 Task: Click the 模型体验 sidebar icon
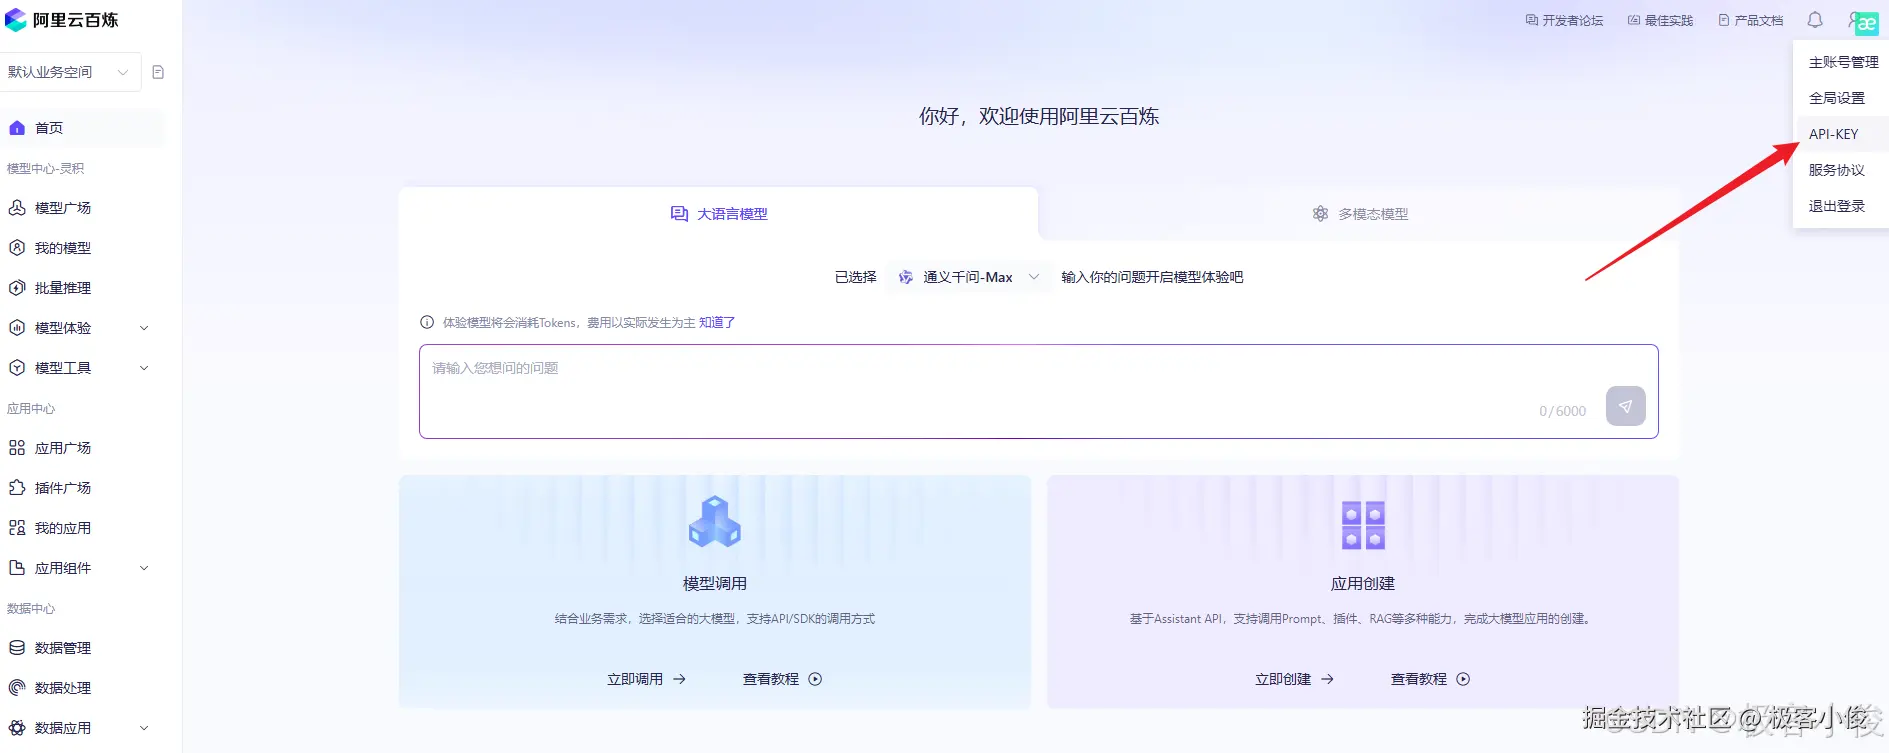[x=17, y=328]
